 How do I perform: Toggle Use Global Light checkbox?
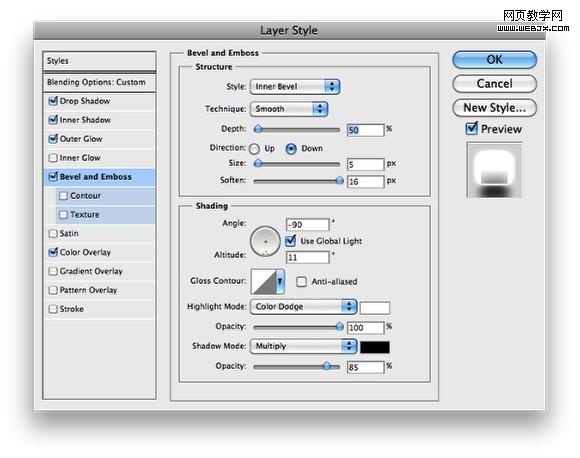pos(291,241)
